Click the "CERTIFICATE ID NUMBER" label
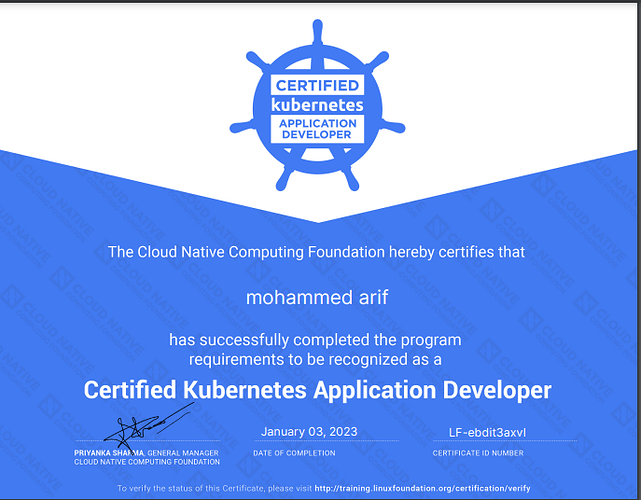 (x=478, y=453)
